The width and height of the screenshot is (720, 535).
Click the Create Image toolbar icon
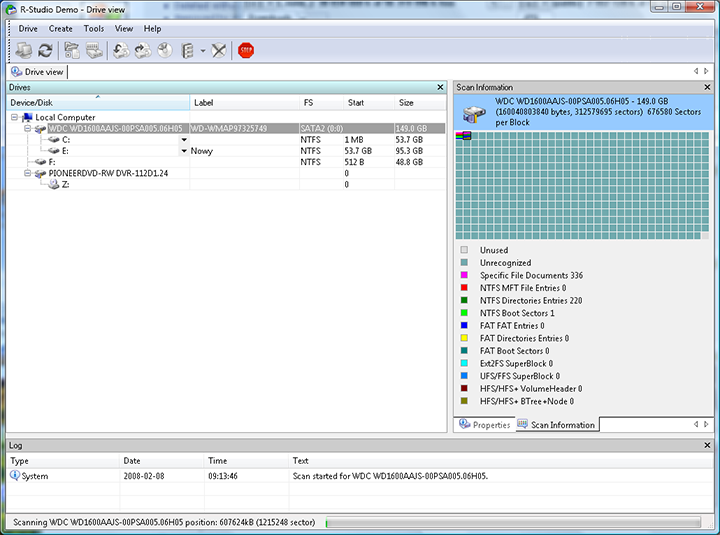[143, 50]
